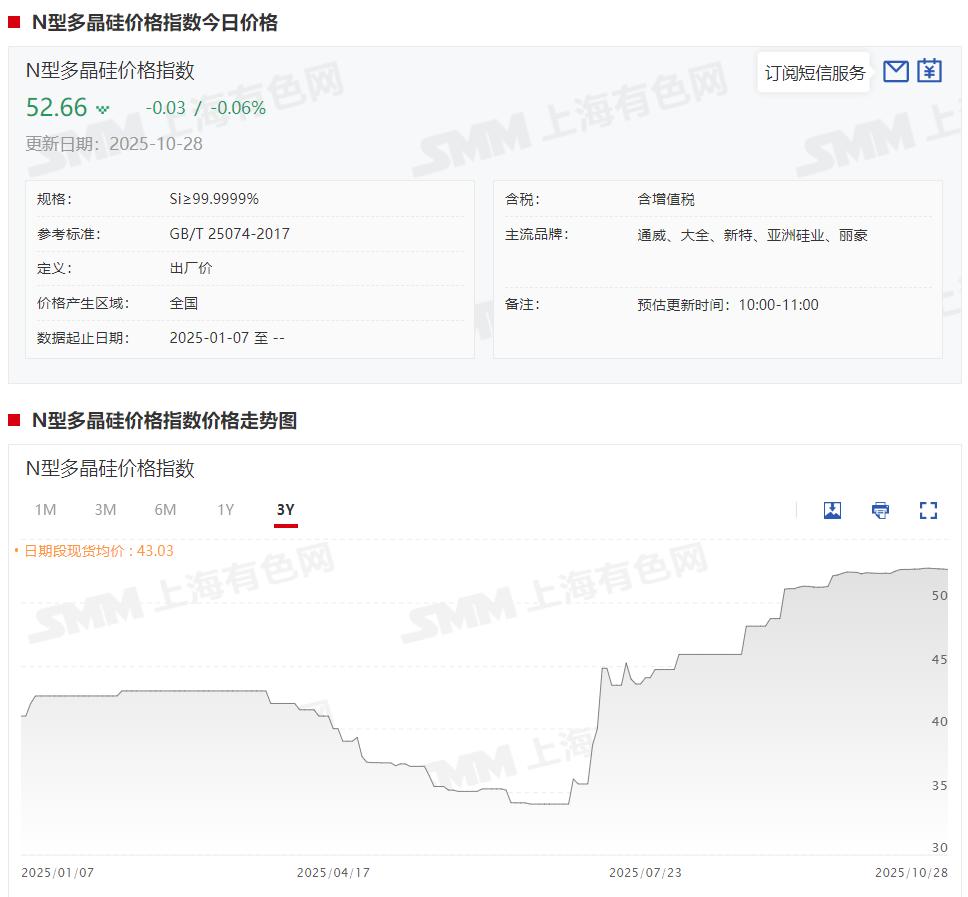Click the green down-arrow beside 52.66
Screen dimensions: 968x897
click(x=102, y=109)
